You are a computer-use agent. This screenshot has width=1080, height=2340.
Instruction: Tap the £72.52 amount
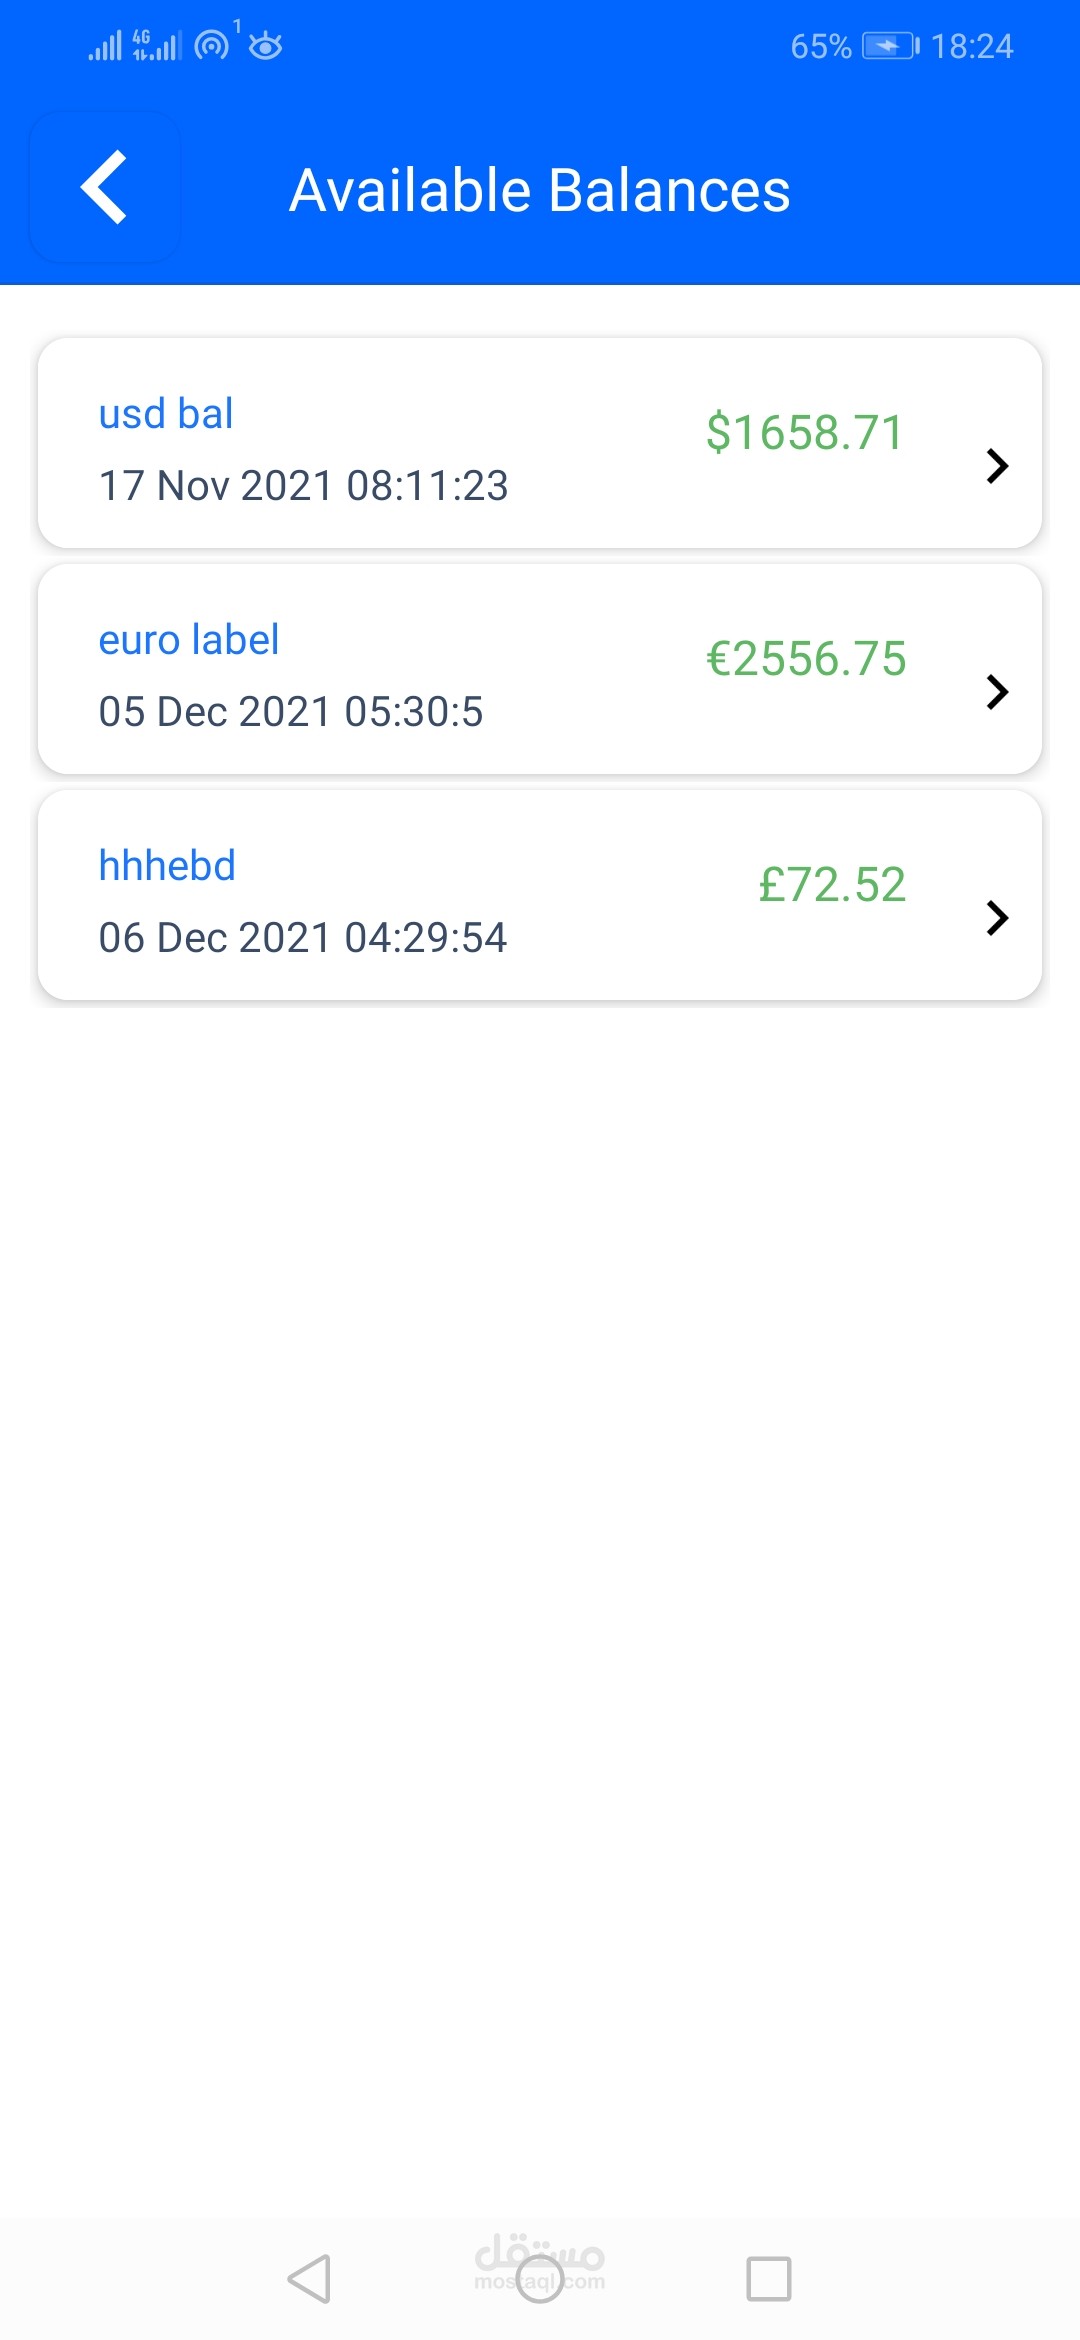click(831, 885)
